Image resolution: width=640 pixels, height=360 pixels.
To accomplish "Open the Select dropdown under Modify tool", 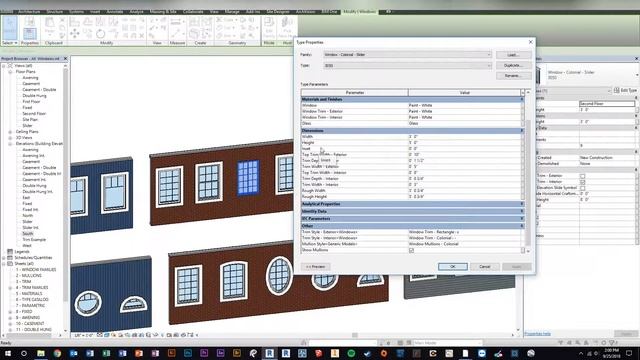I will [x=10, y=43].
